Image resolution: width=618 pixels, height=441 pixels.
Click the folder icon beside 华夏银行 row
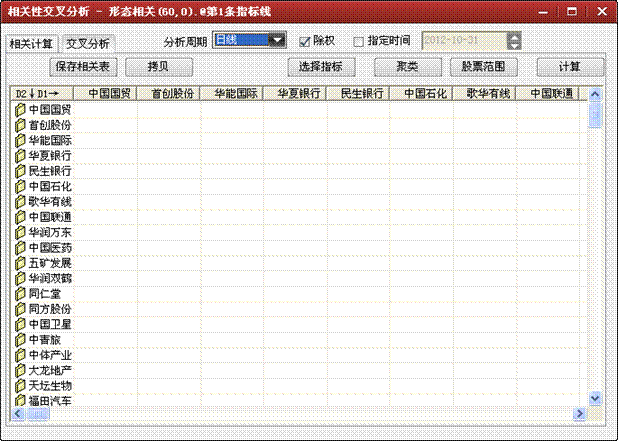pyautogui.click(x=20, y=156)
